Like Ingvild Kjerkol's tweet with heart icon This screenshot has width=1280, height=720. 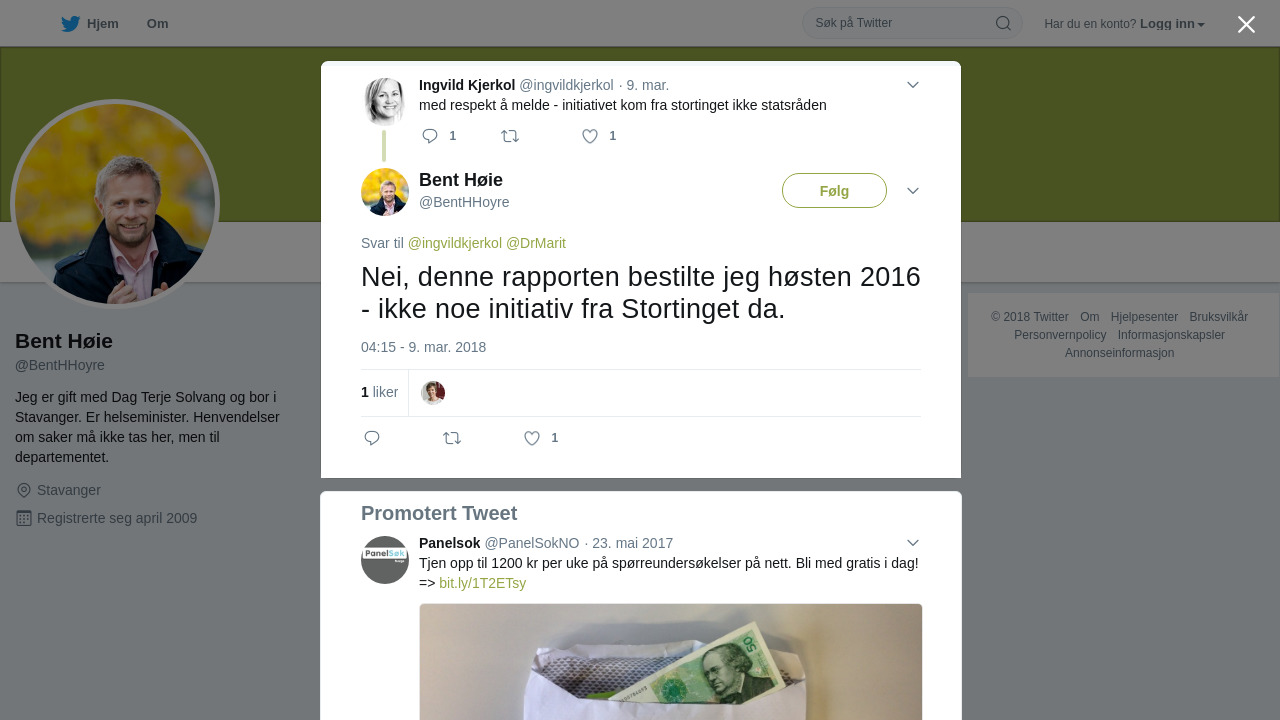click(x=590, y=136)
